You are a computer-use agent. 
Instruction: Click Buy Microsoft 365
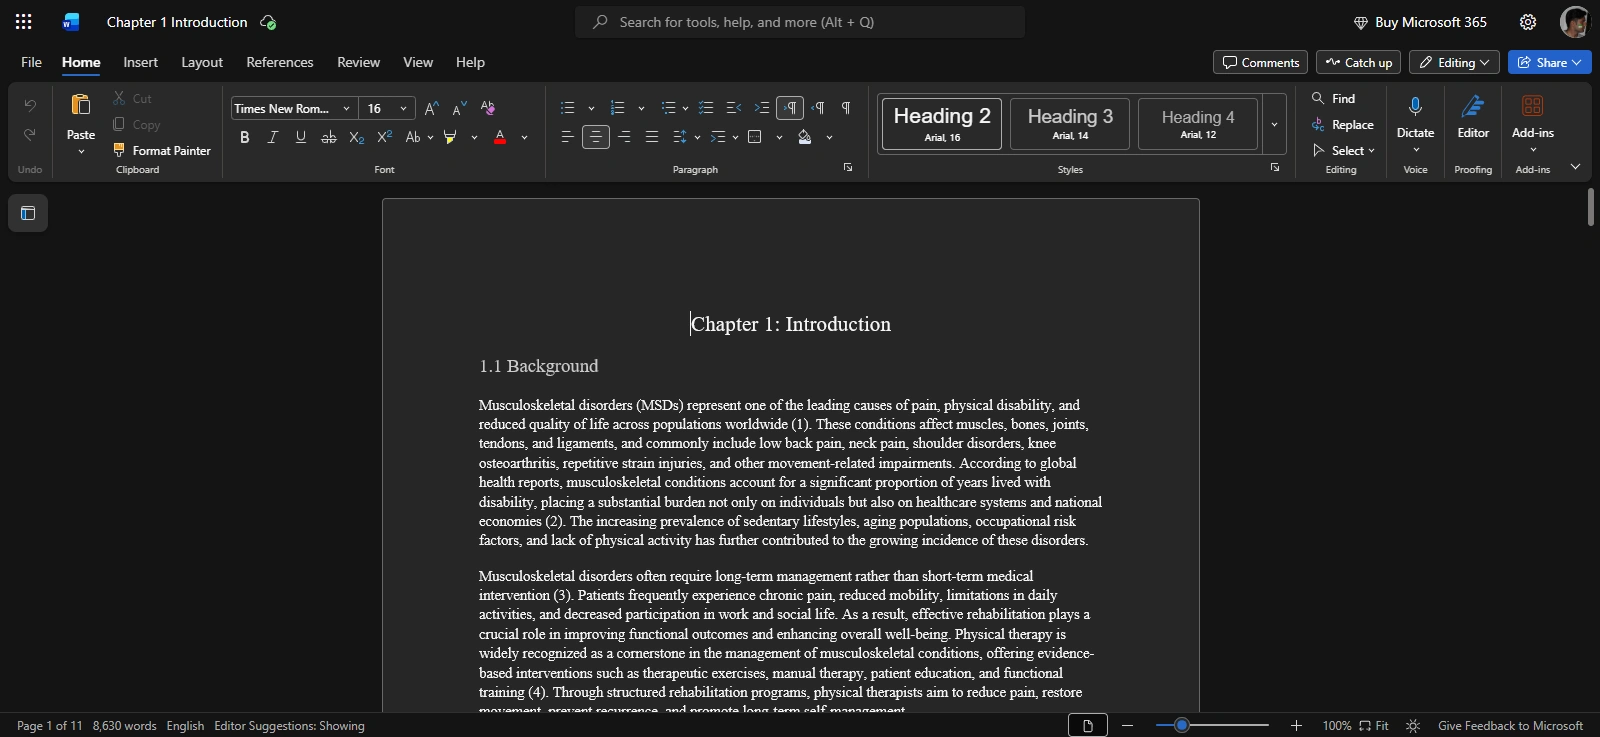1420,22
